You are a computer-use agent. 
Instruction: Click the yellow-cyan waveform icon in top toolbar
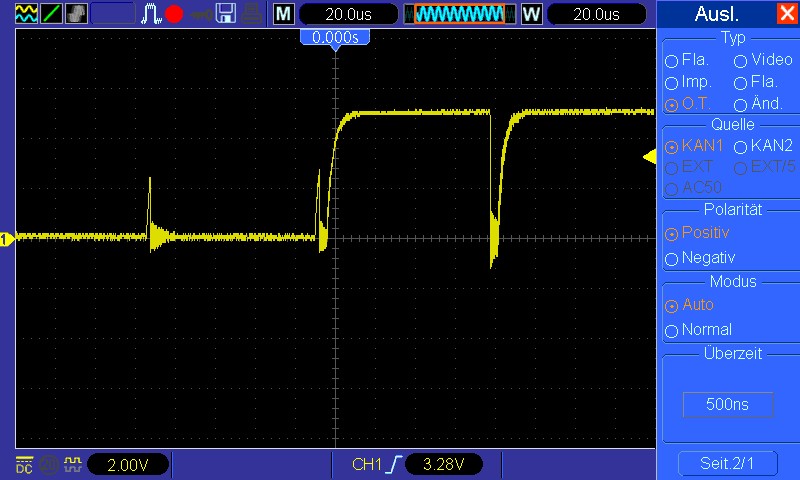pos(17,13)
